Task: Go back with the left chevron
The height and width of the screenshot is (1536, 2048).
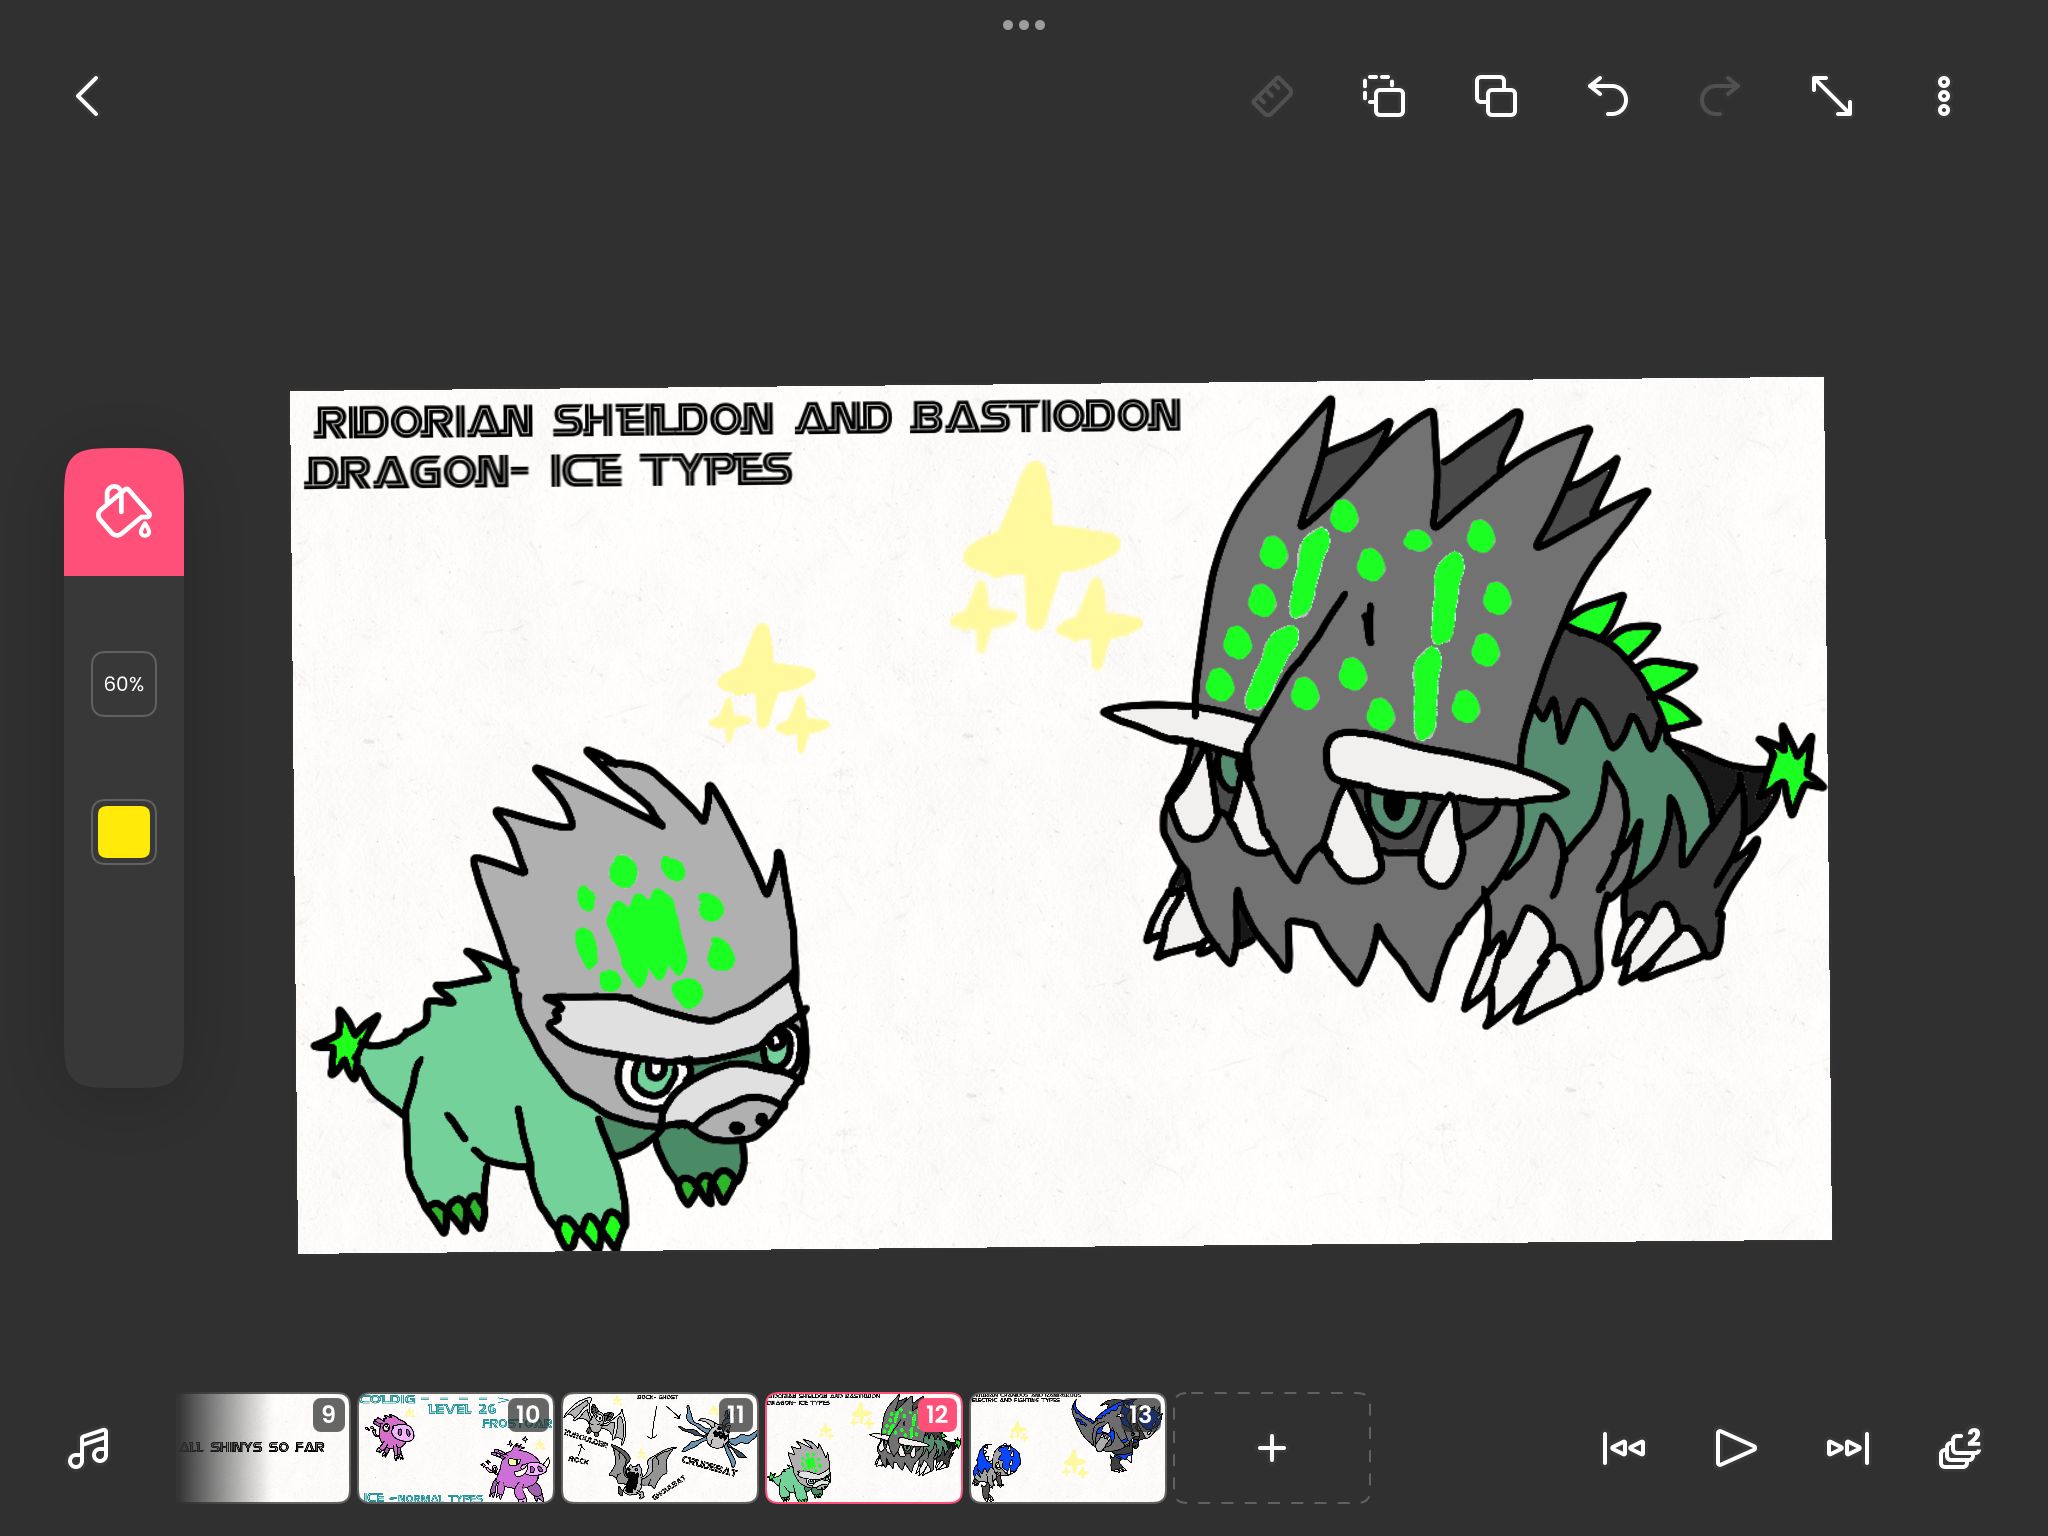Action: [88, 96]
